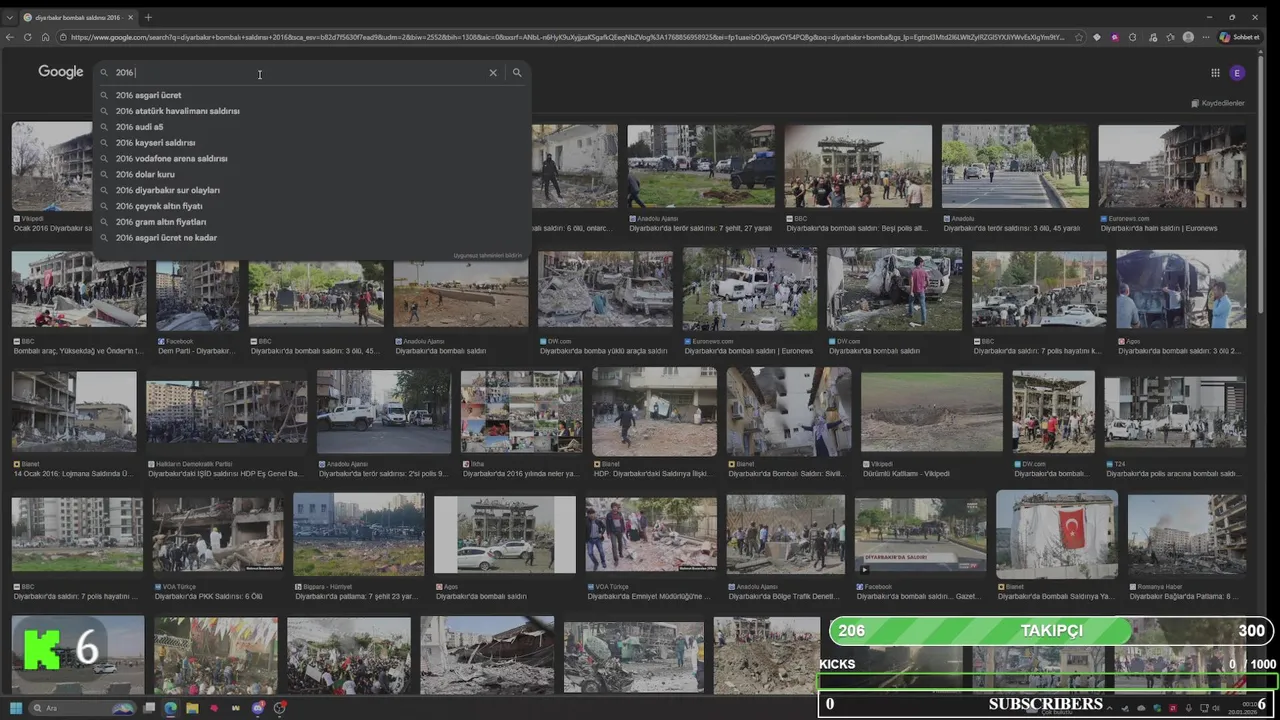Open DW.com image bomba yüklü araçla saldırı
The height and width of the screenshot is (720, 1280).
click(605, 289)
